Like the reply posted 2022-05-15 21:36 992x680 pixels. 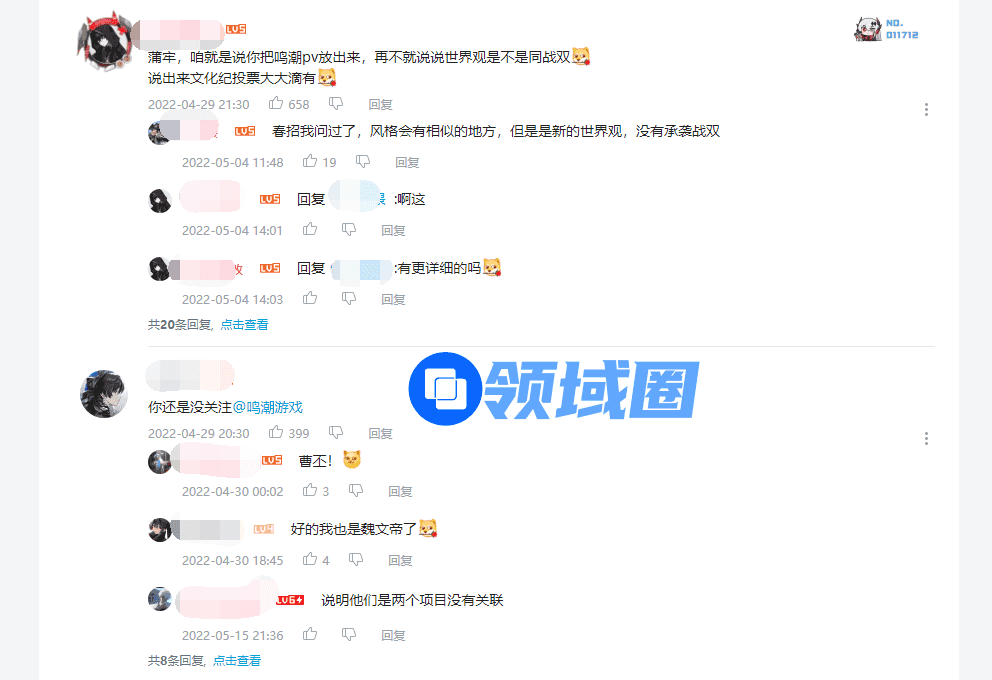[310, 634]
